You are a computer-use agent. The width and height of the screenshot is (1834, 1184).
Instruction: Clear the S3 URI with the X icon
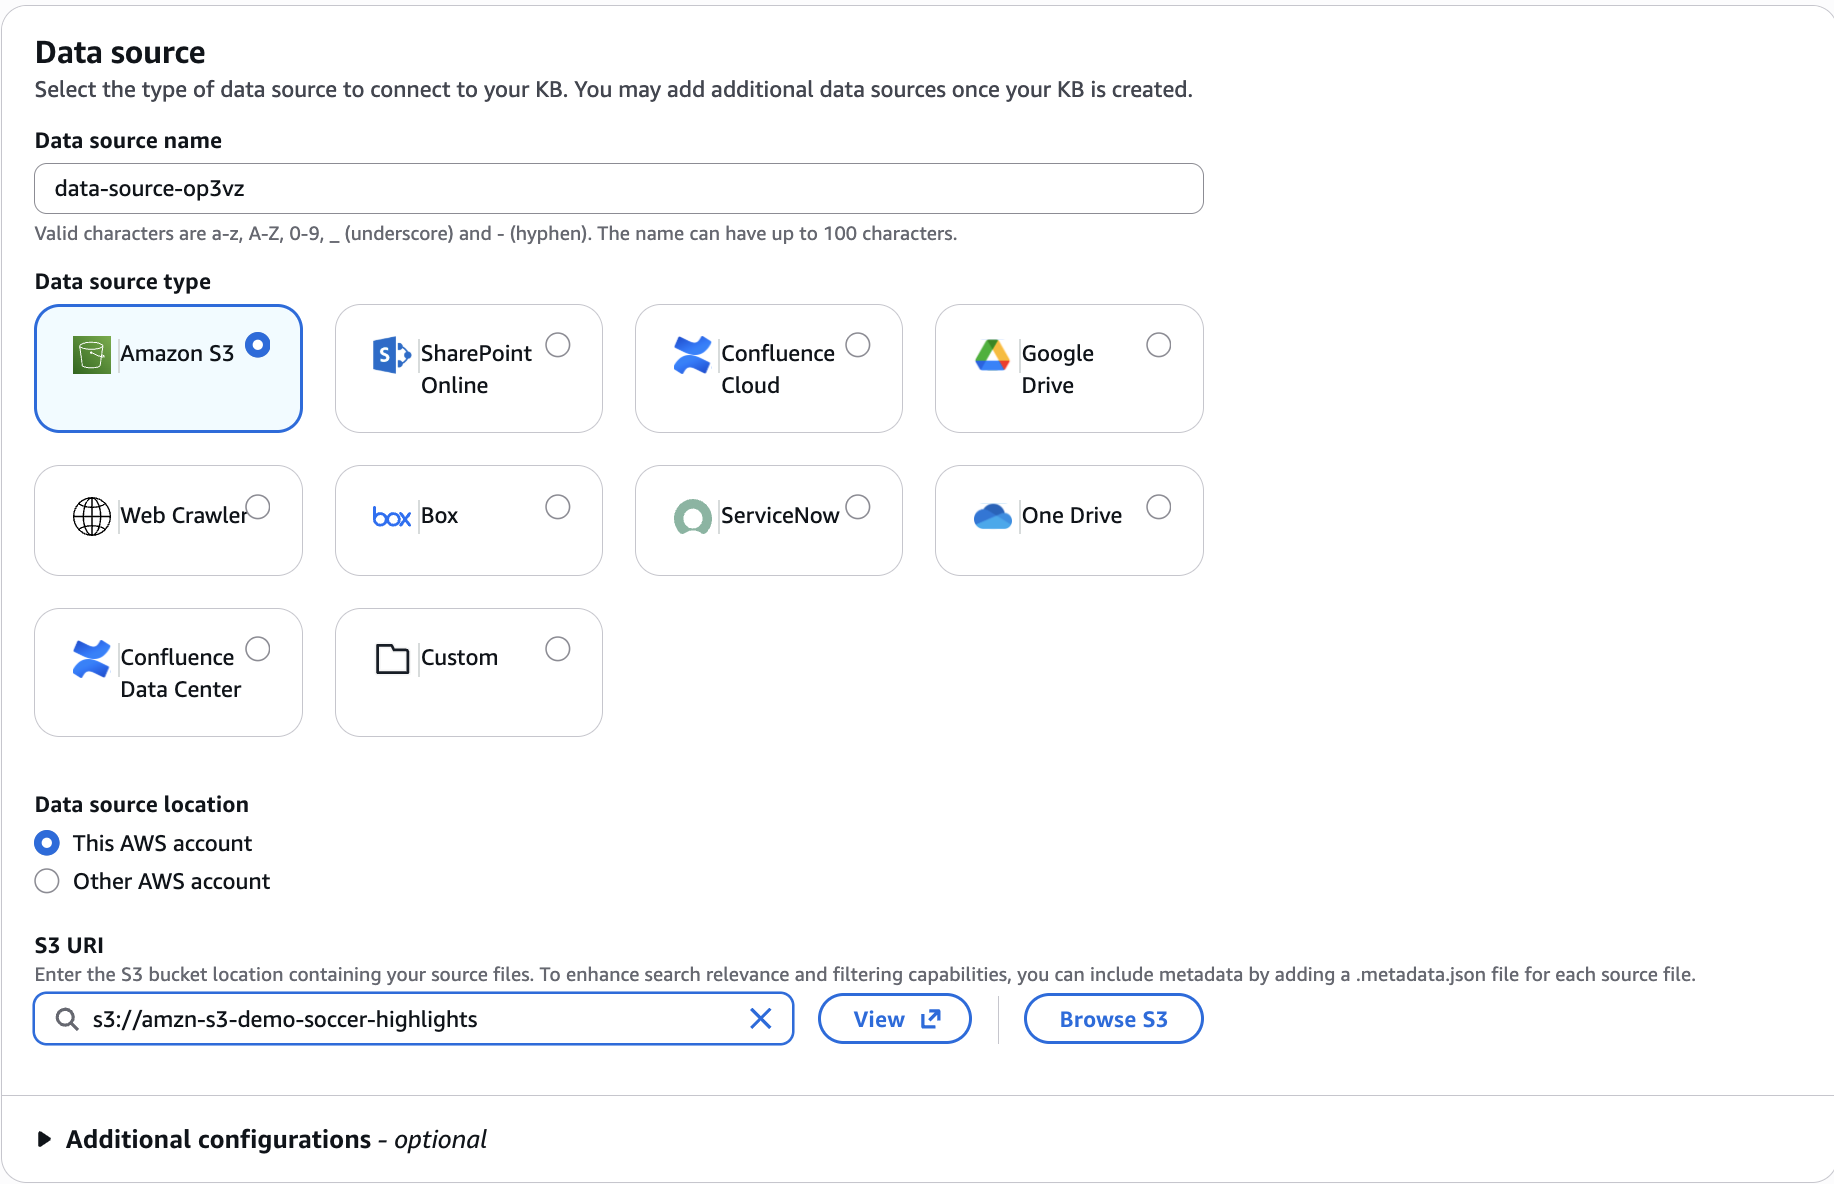pos(761,1019)
